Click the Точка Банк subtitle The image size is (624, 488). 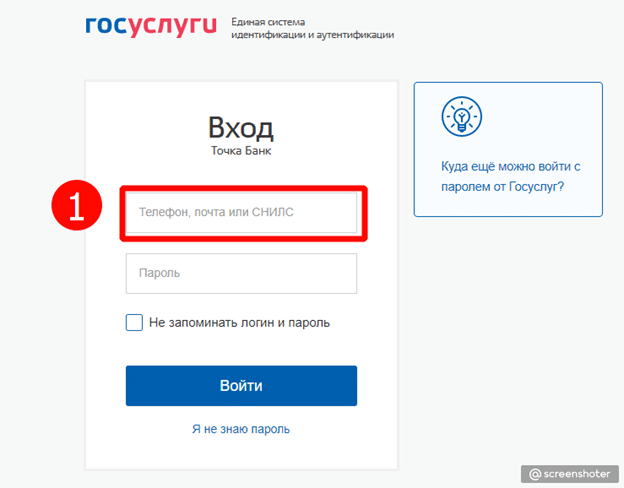click(241, 151)
